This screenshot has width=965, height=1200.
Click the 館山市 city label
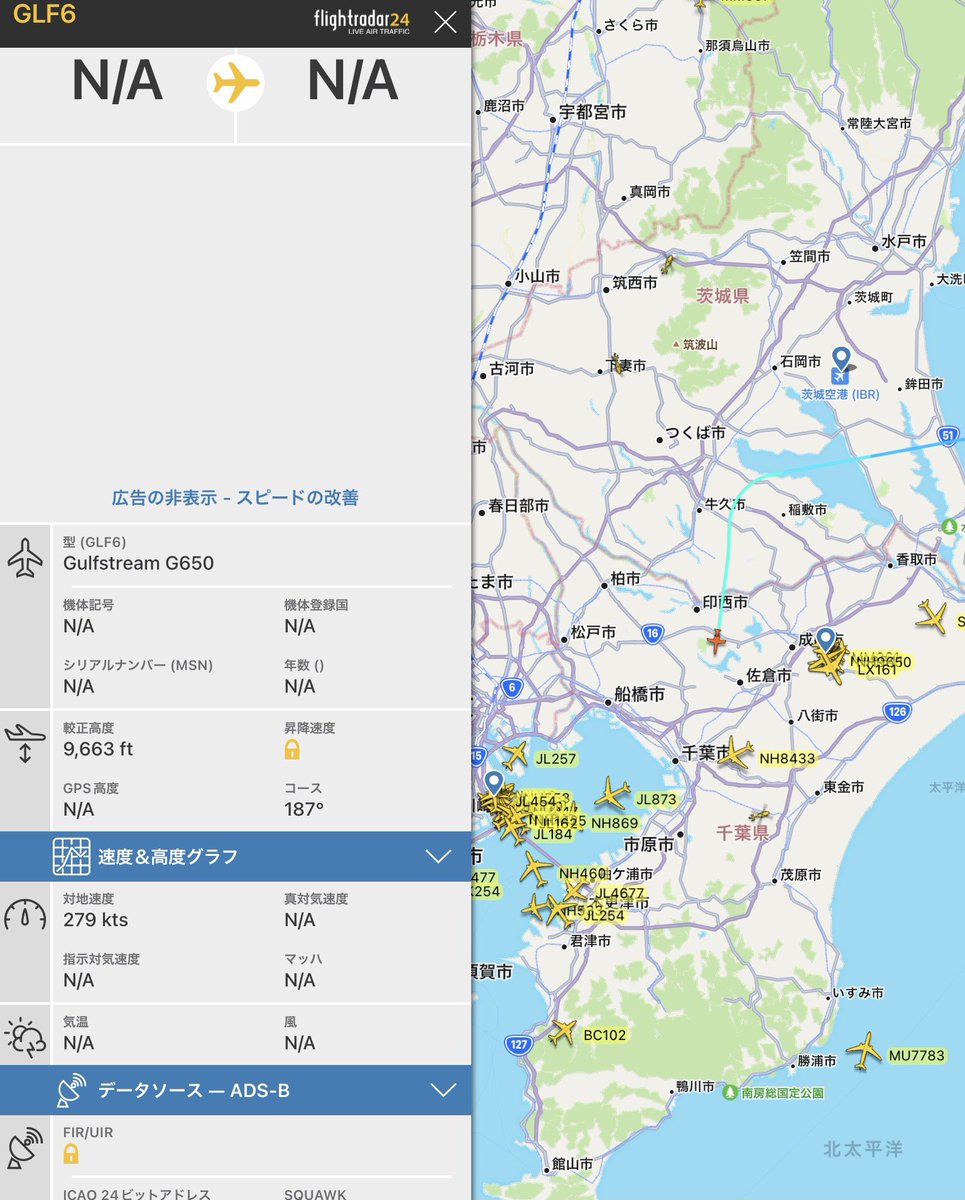coord(571,1164)
